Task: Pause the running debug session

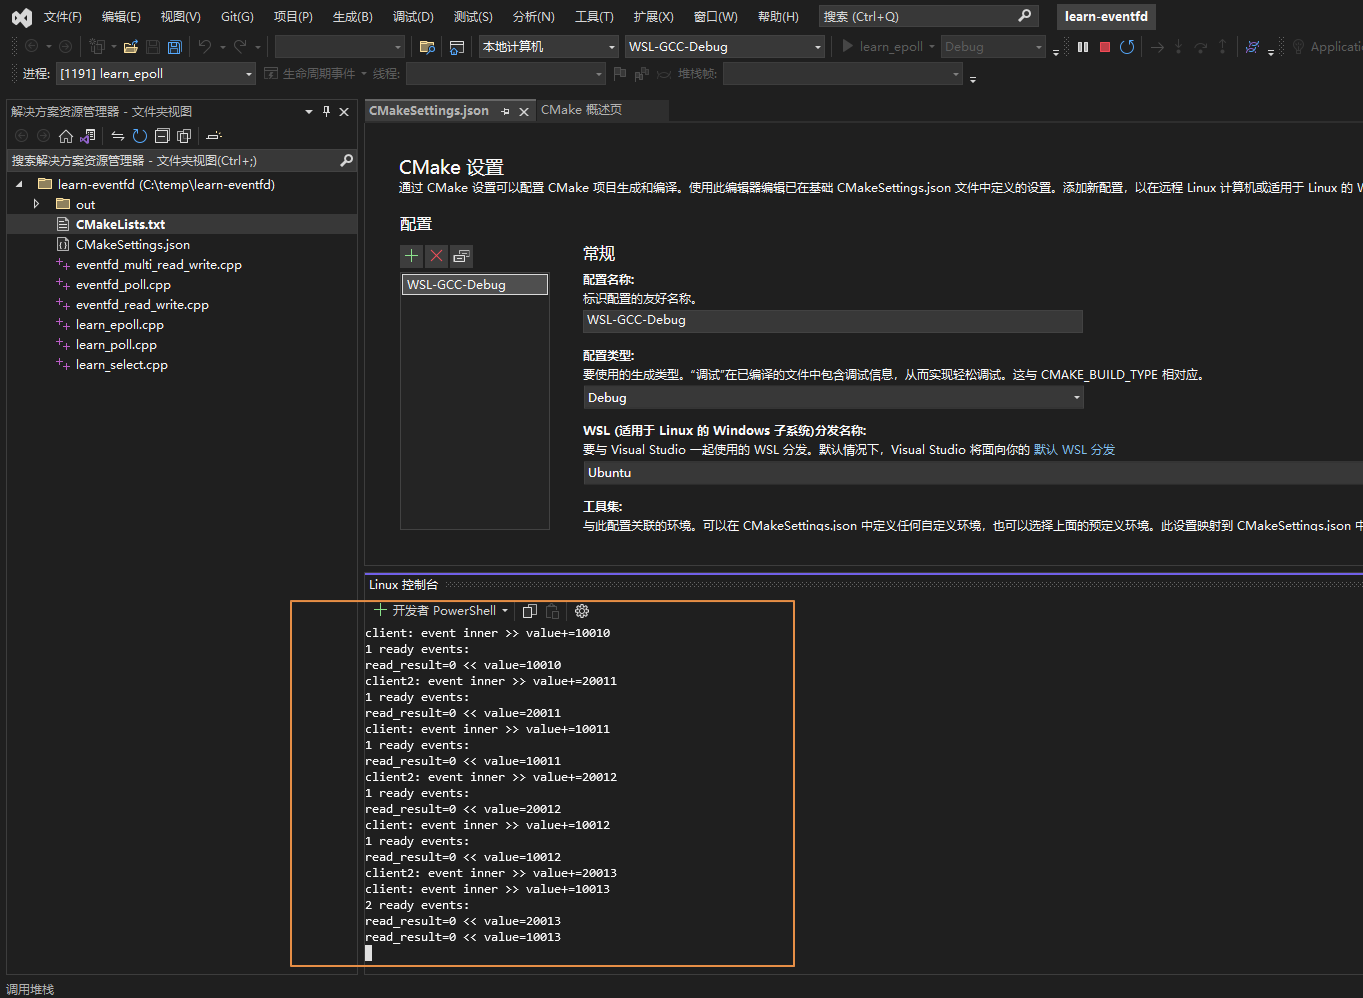Action: click(1083, 46)
